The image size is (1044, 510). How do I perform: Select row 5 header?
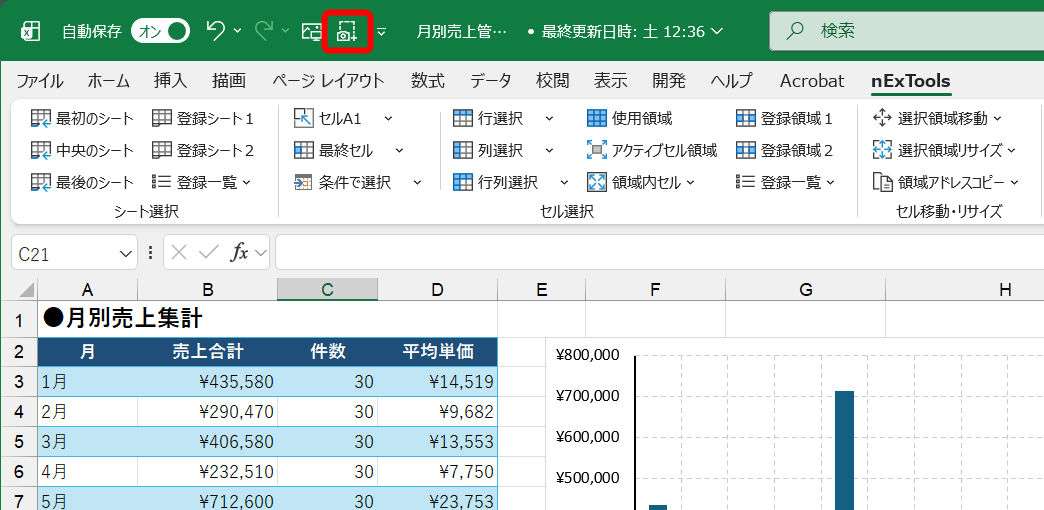click(19, 441)
